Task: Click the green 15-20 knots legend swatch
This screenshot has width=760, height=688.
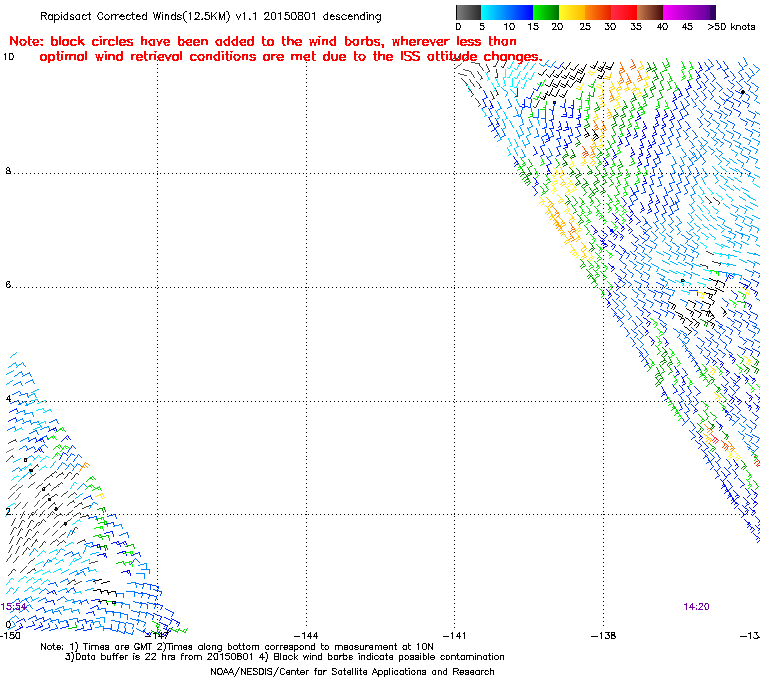Action: tap(546, 12)
